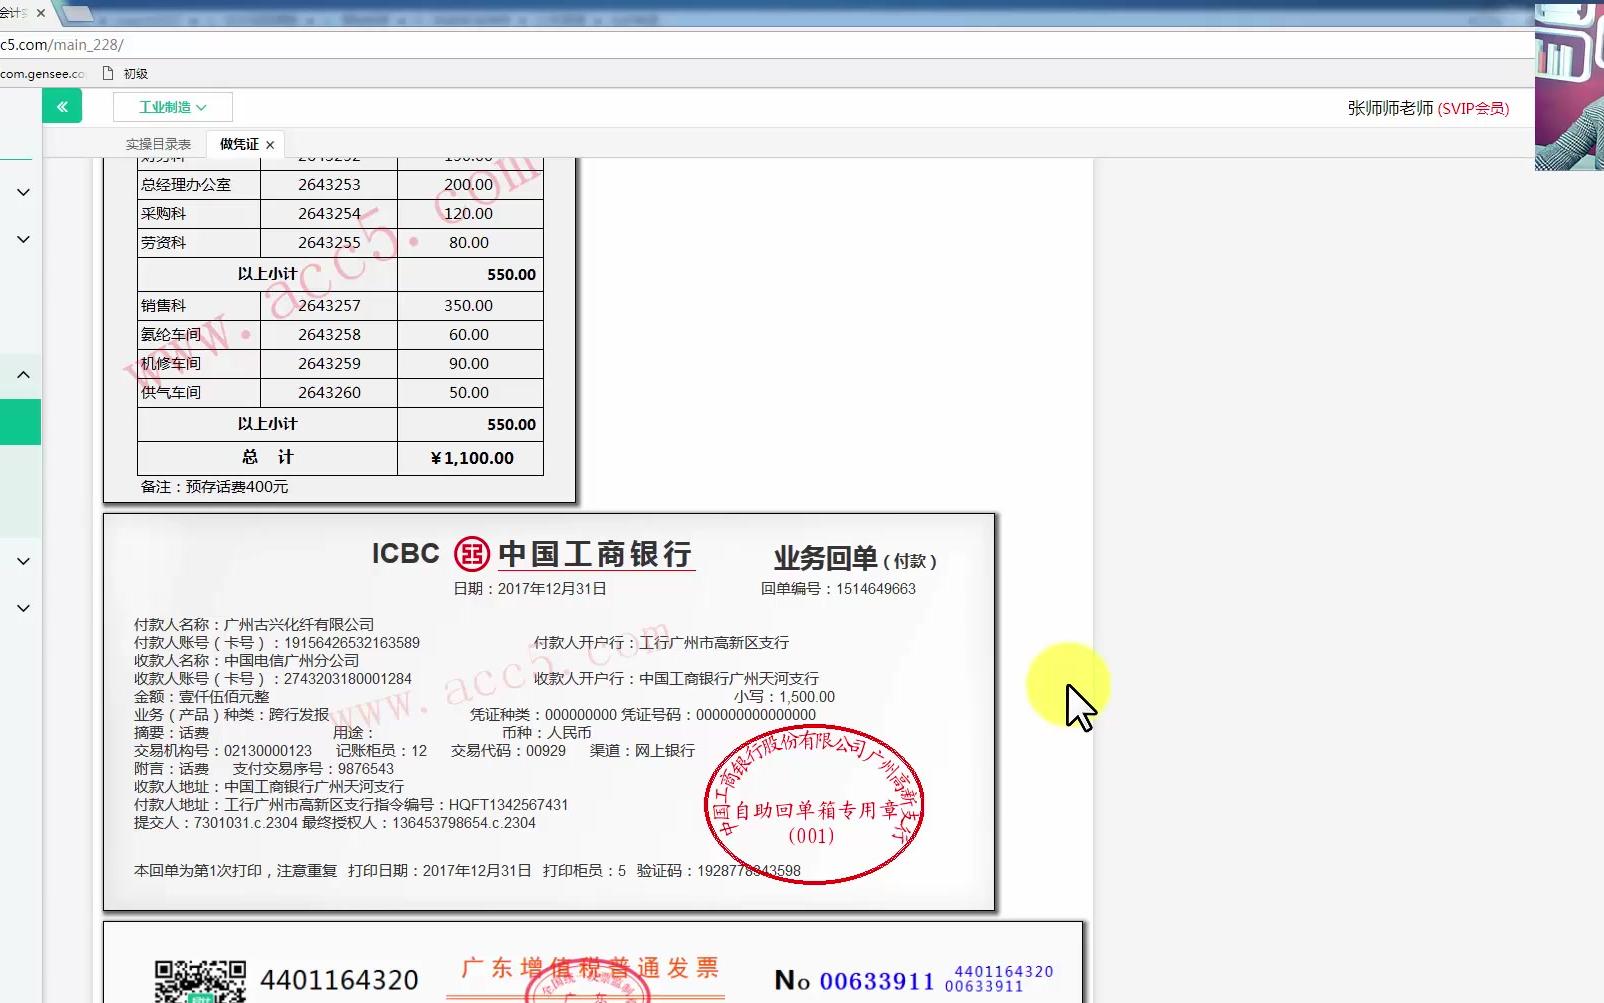
Task: Expand the first sidebar chevron section
Action: click(x=23, y=192)
